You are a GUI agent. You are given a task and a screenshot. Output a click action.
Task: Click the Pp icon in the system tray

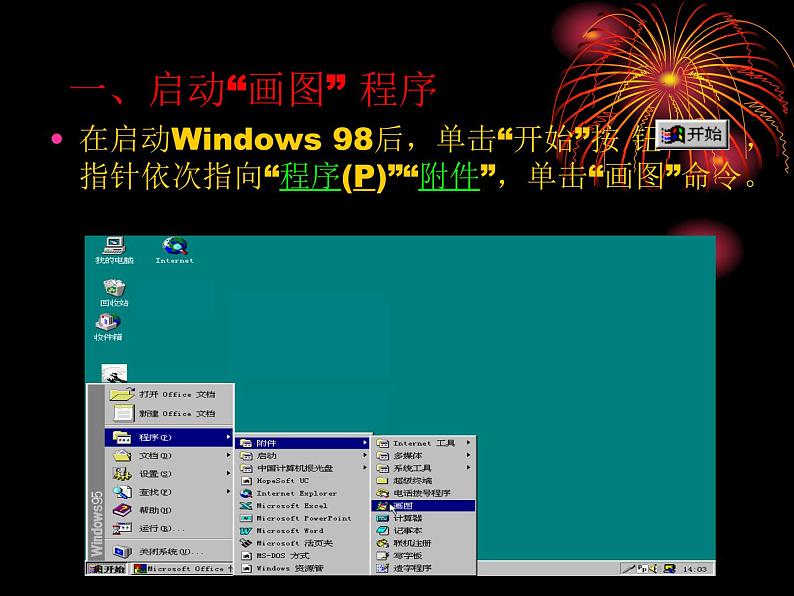pyautogui.click(x=642, y=569)
